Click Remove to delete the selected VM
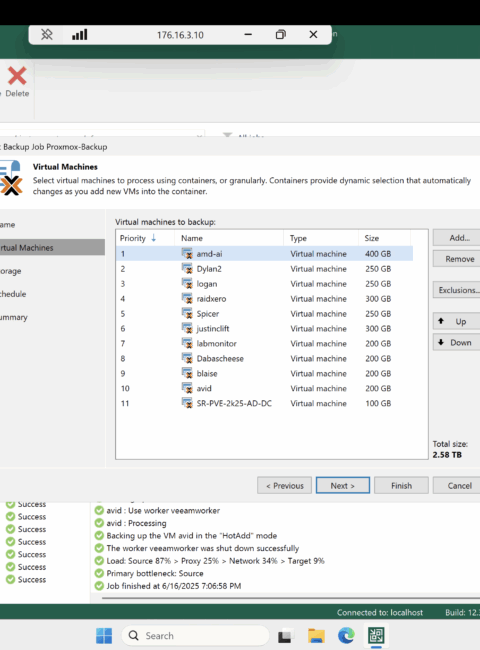Screen dimensions: 480x650 click(458, 259)
